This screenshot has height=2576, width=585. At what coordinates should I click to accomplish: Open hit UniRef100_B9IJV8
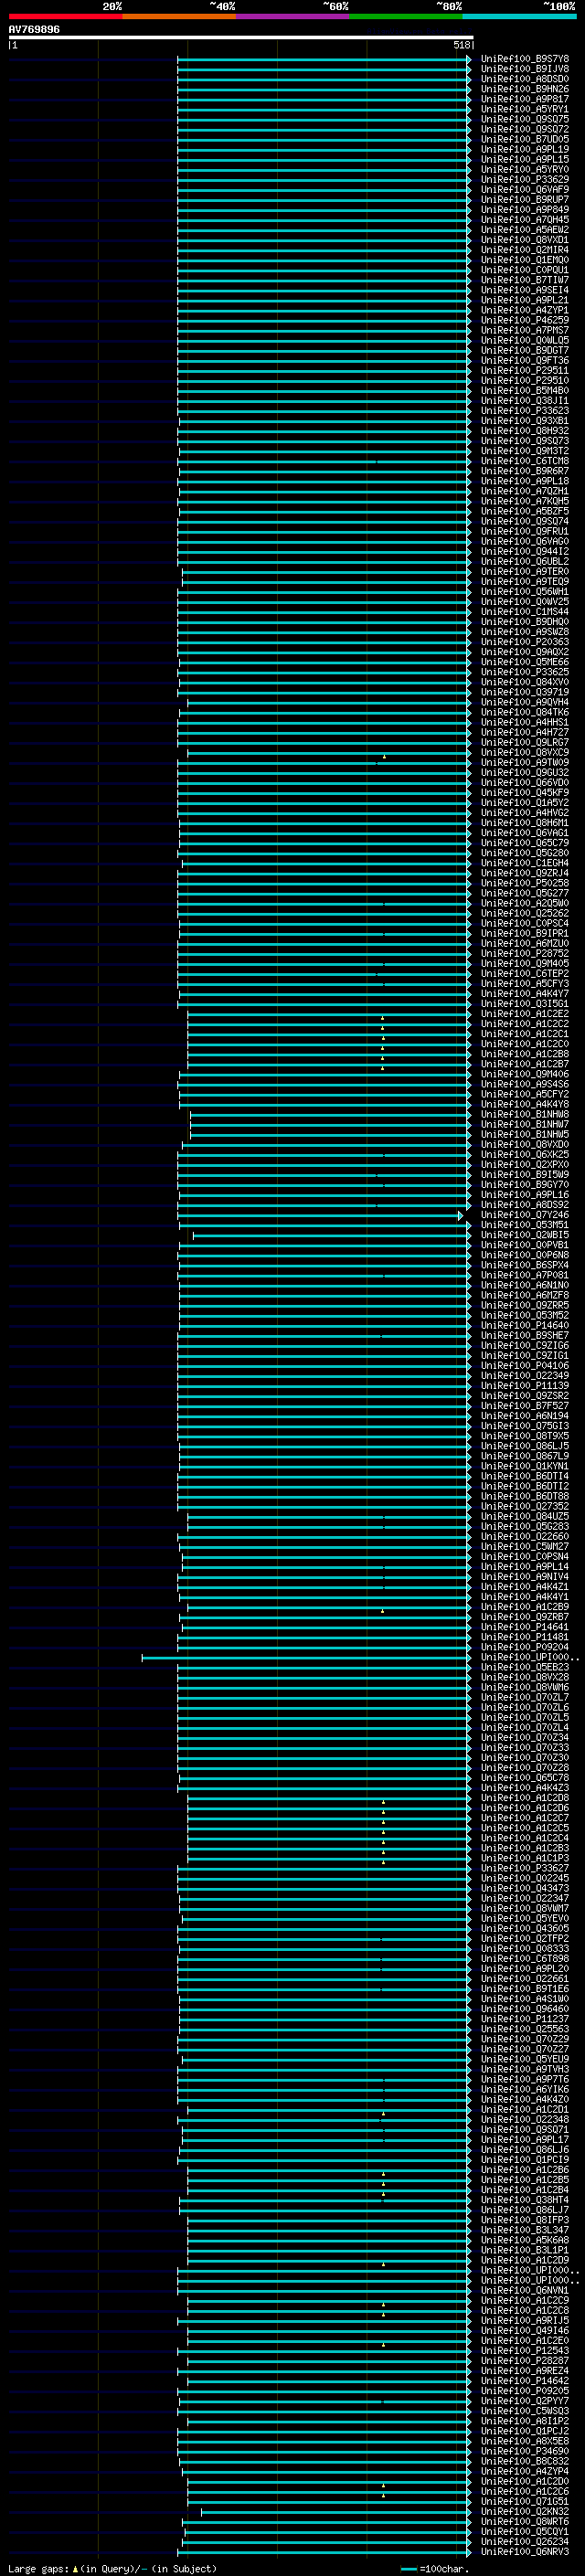524,69
